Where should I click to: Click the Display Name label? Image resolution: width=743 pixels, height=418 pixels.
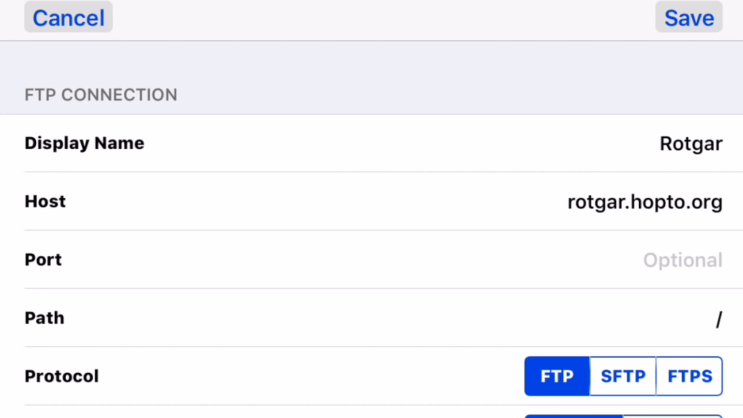tap(84, 144)
